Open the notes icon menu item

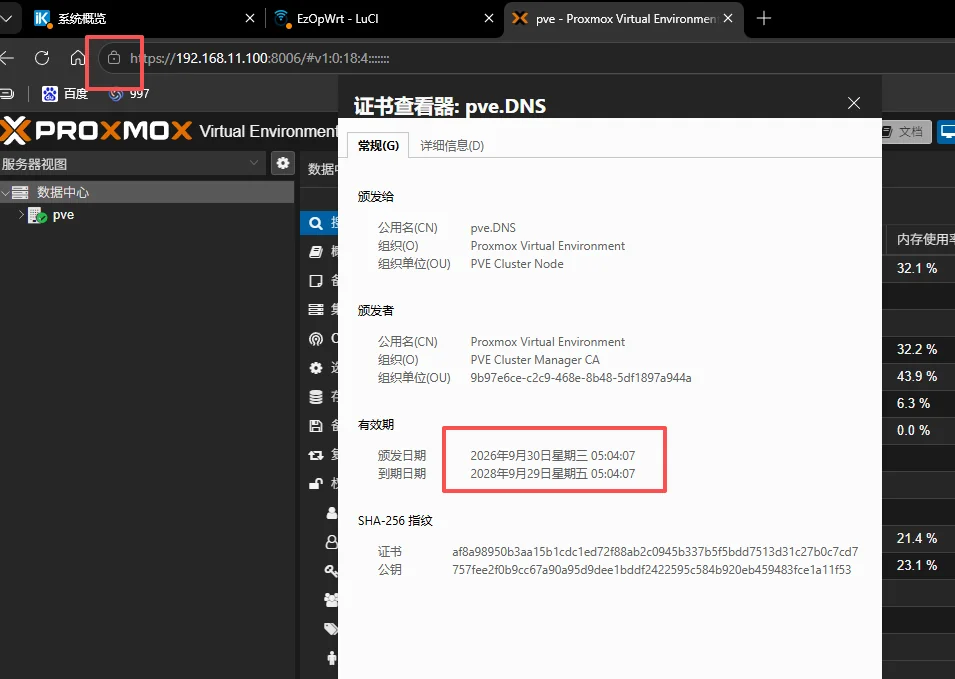[315, 281]
